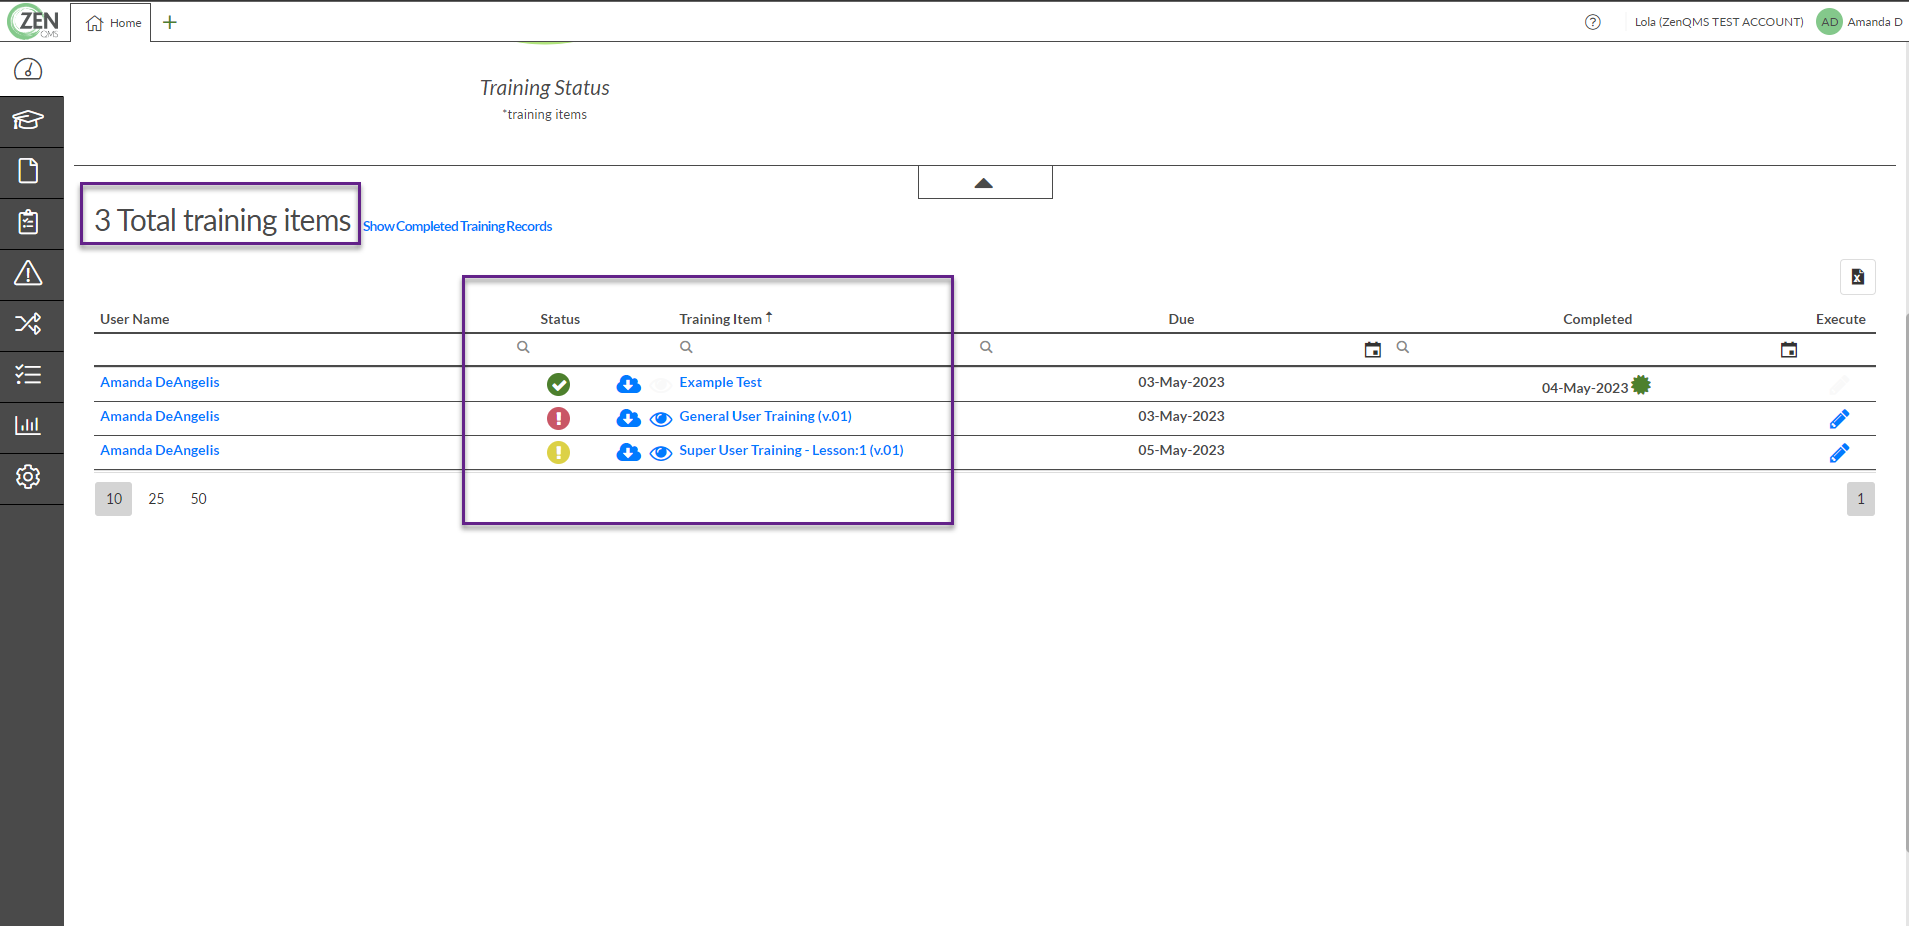Image resolution: width=1909 pixels, height=926 pixels.
Task: Sort by the Completed column header
Action: [x=1597, y=319]
